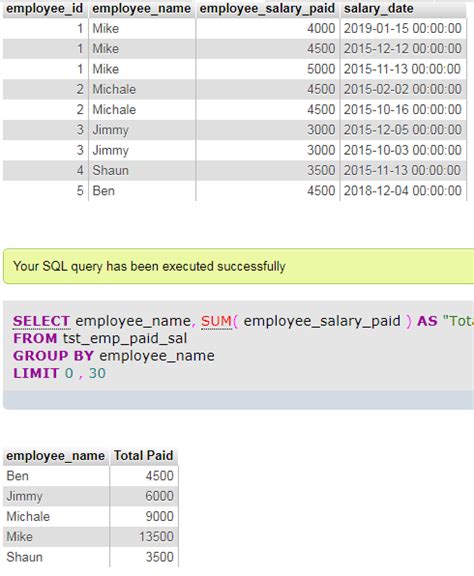
Task: Click the LIMIT keyword in the query
Action: tap(36, 373)
